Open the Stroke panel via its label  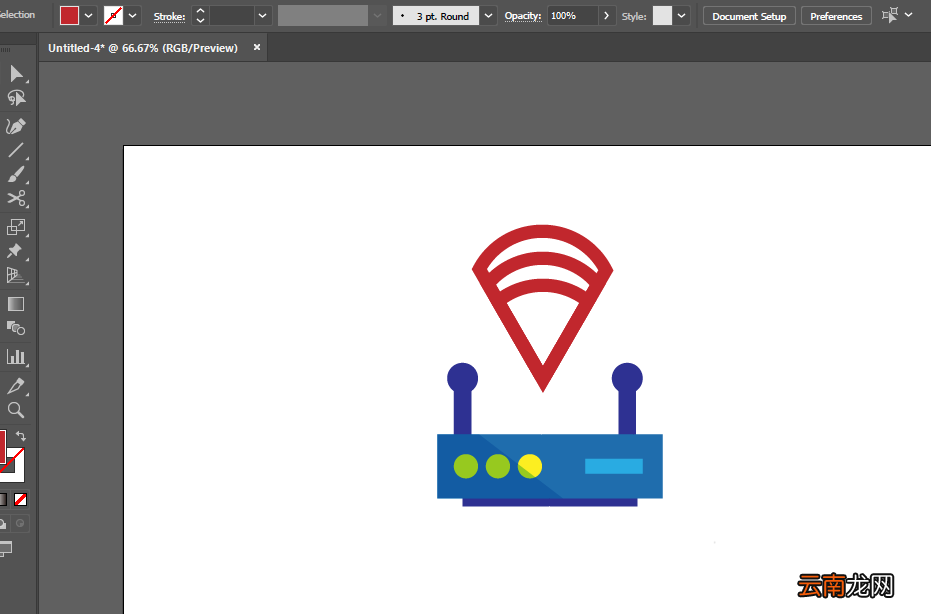pos(169,17)
